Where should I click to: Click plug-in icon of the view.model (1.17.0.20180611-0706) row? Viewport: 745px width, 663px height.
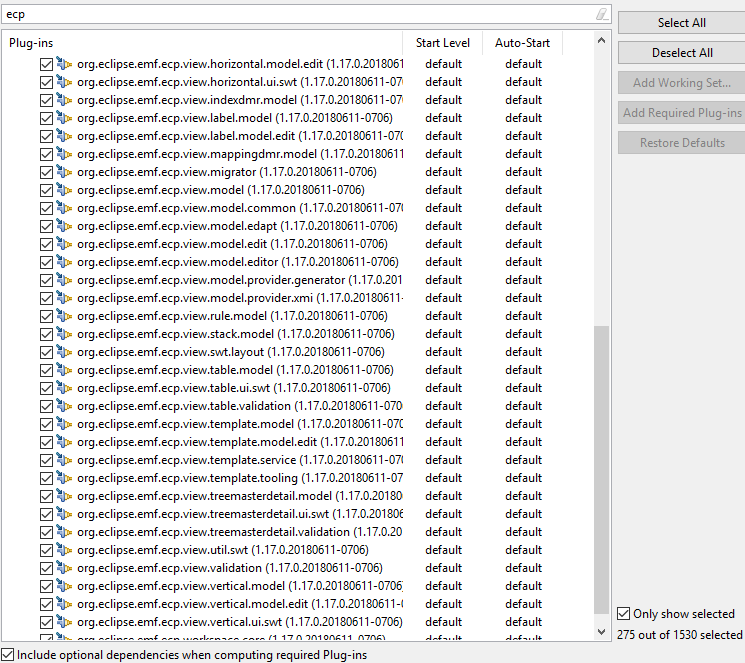click(64, 190)
